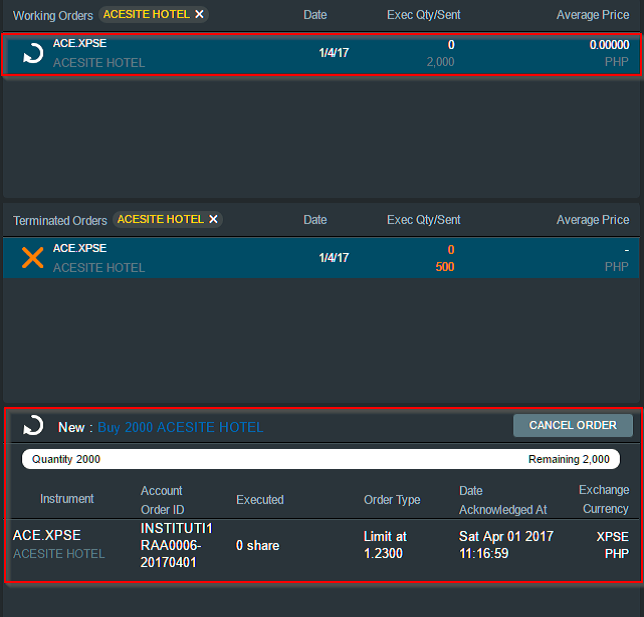
Task: Click the 0.00000 average price value
Action: tap(609, 45)
